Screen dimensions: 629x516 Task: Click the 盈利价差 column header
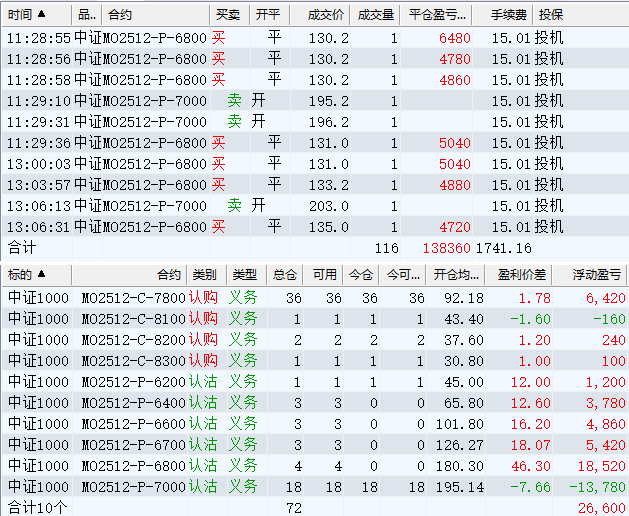click(x=522, y=275)
